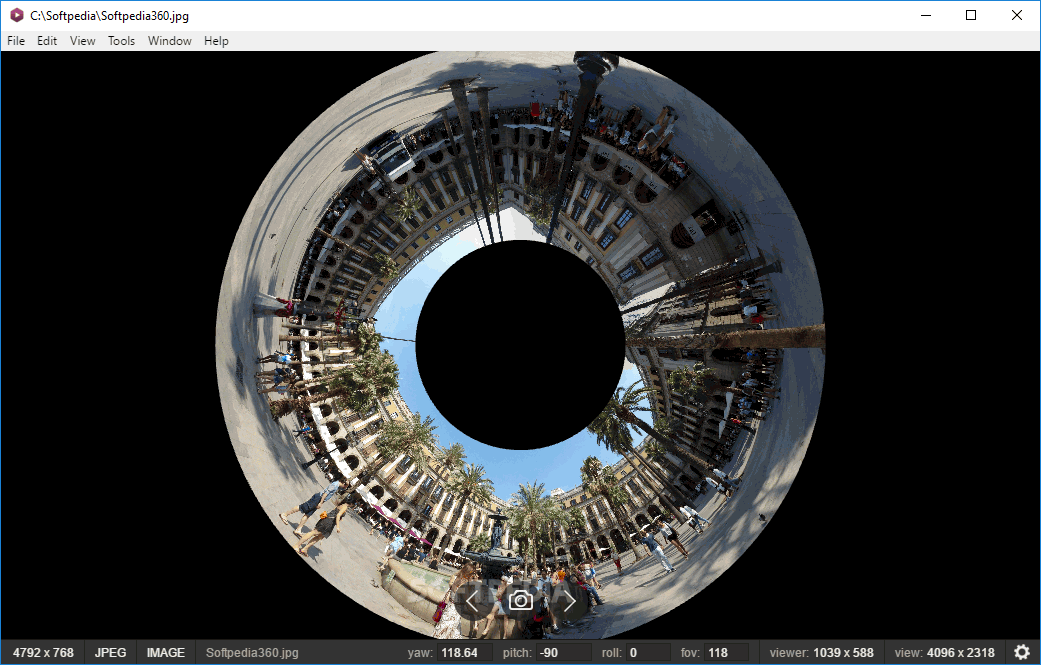
Task: Click the yaw value field 118.64
Action: (465, 652)
